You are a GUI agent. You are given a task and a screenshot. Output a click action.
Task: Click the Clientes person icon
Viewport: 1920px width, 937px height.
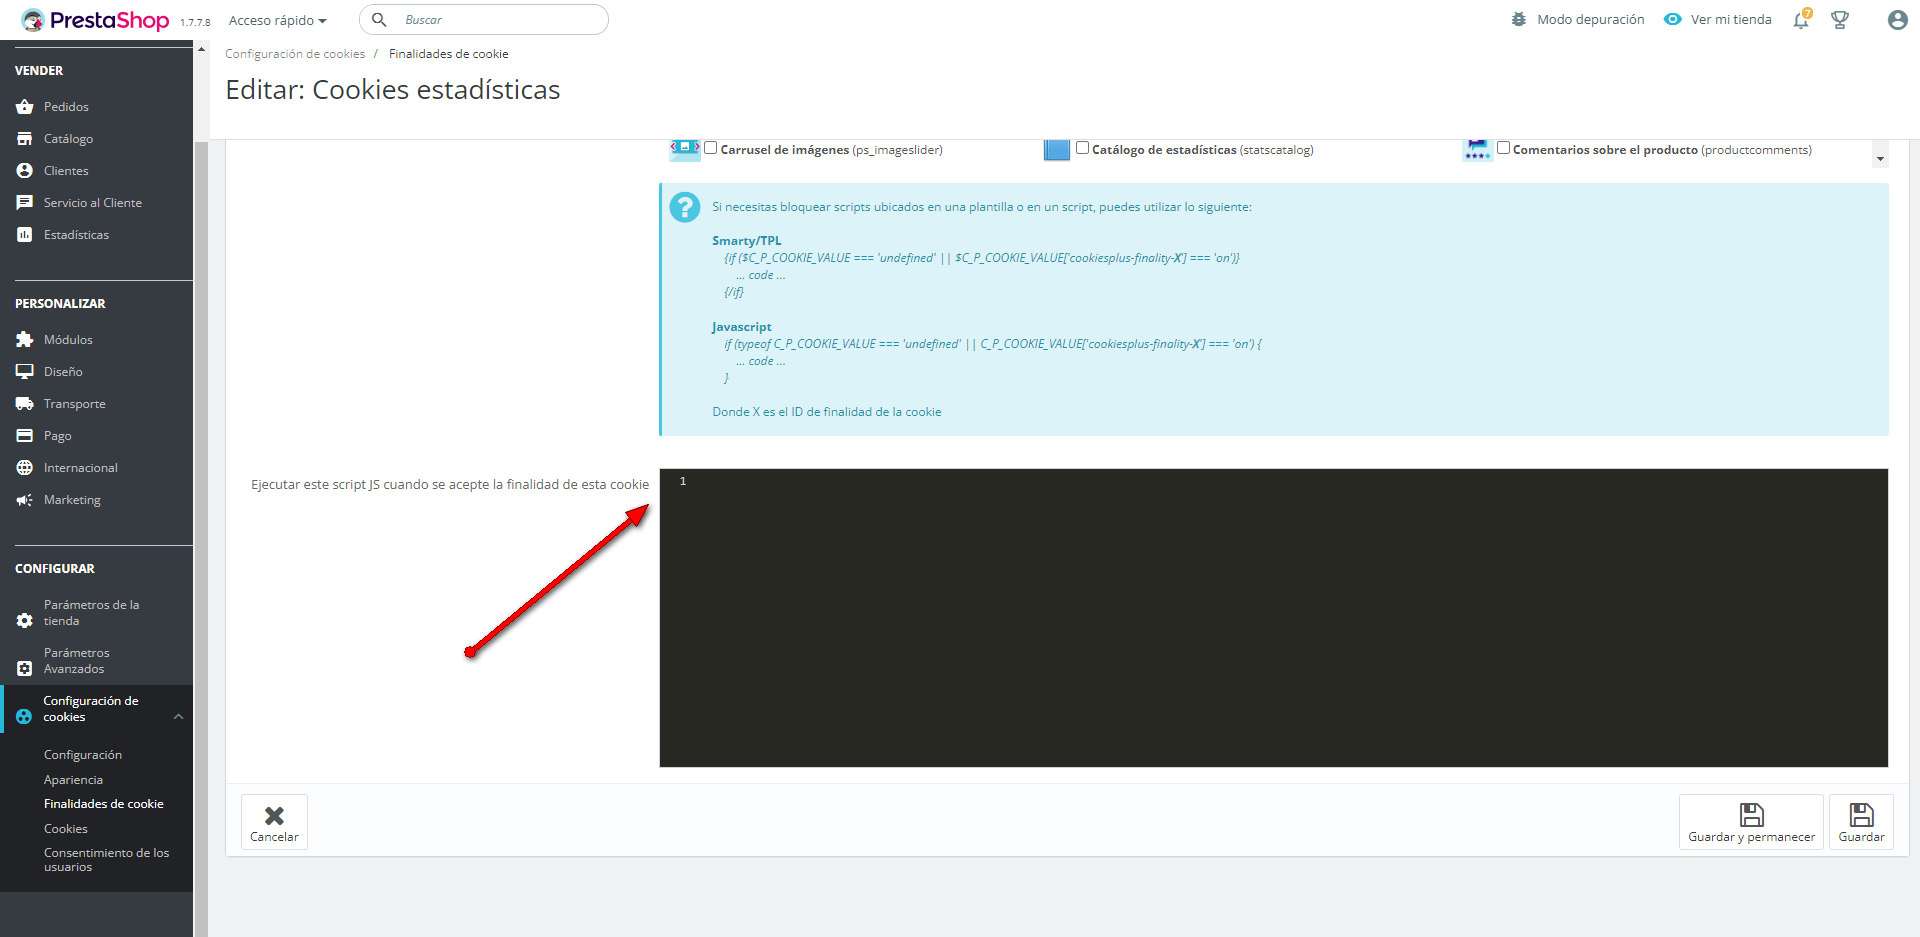click(25, 171)
